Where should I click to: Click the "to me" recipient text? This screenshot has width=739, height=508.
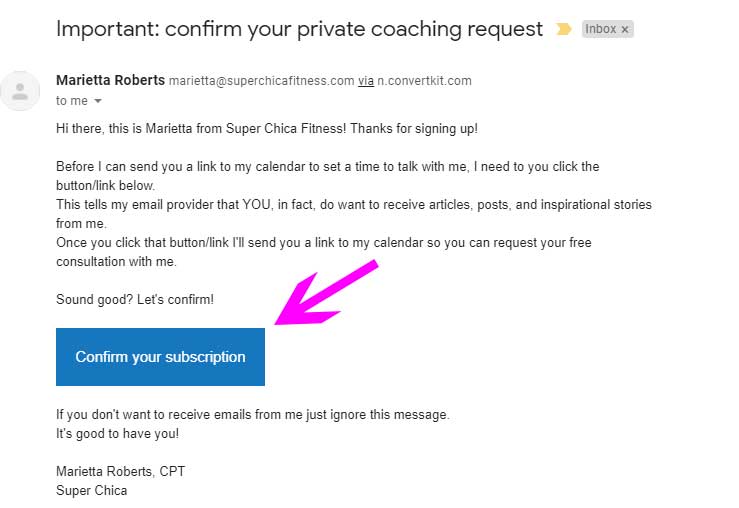click(x=72, y=101)
